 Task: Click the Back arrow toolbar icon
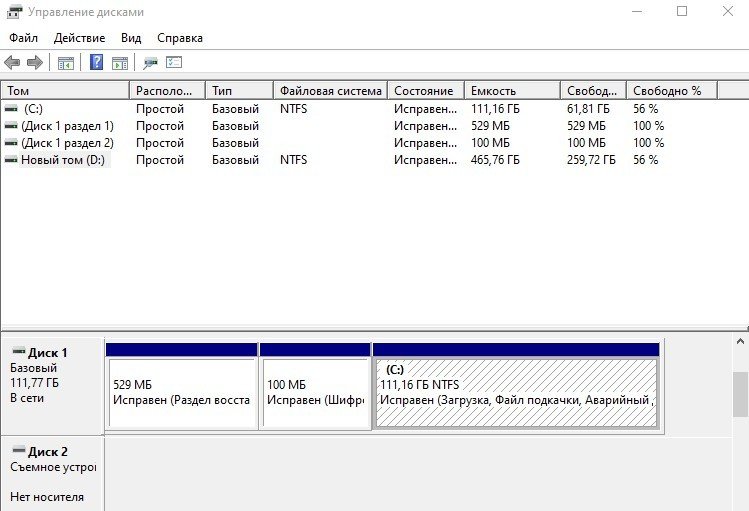click(x=12, y=62)
